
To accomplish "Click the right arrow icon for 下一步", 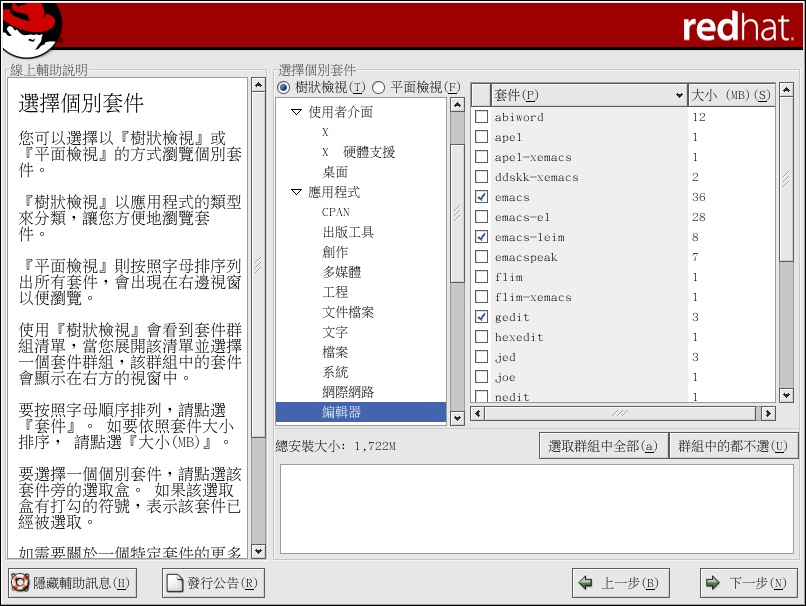I will (x=713, y=583).
